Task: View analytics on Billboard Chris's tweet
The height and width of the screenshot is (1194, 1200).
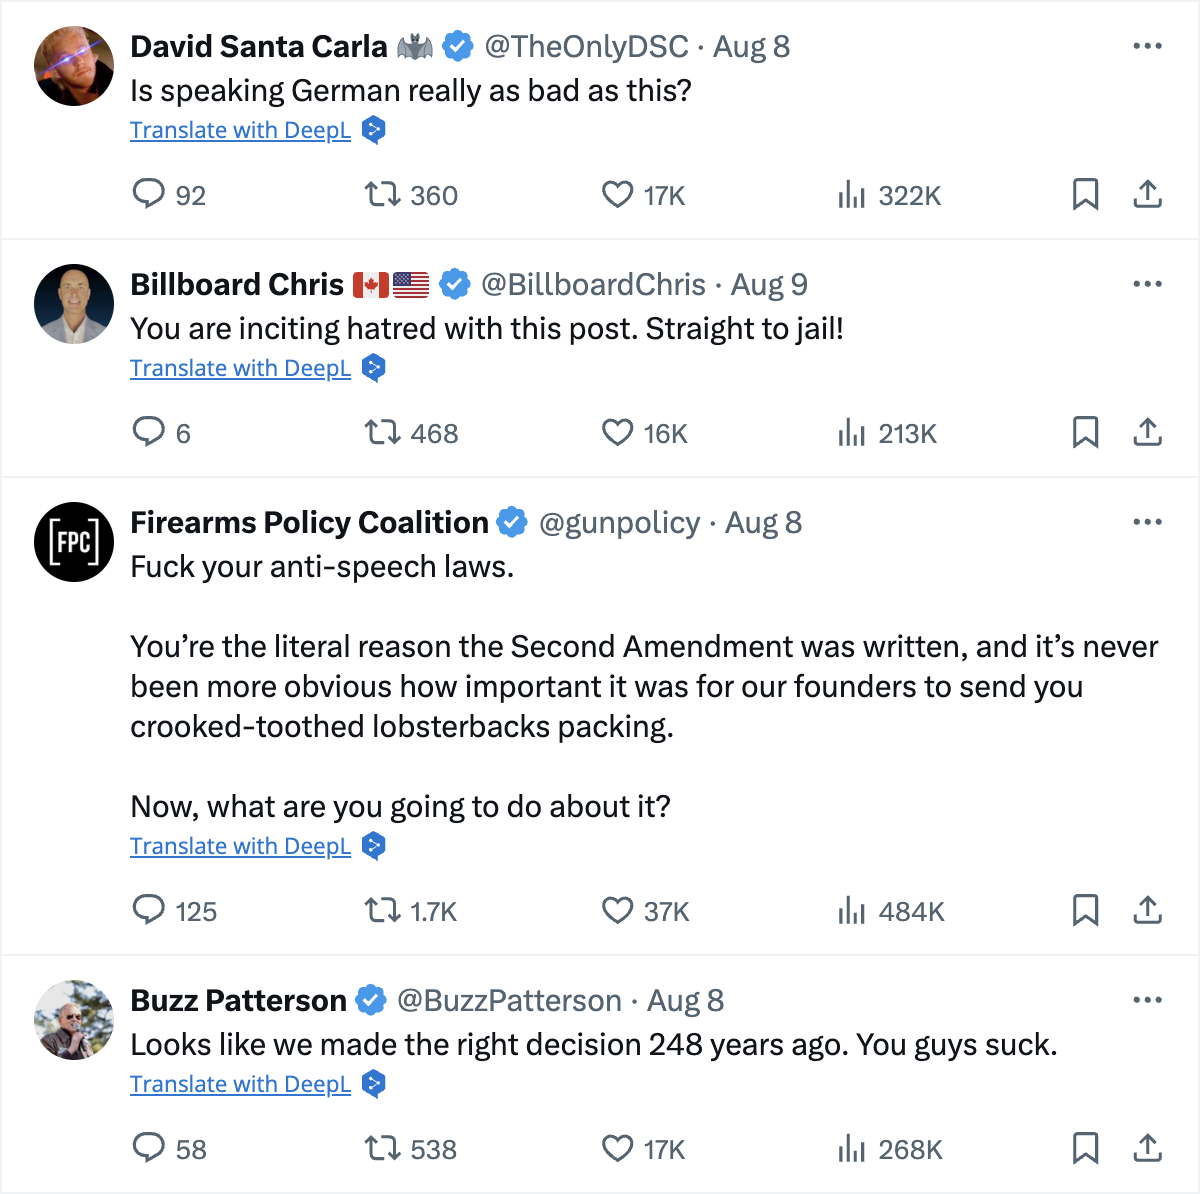Action: (851, 432)
